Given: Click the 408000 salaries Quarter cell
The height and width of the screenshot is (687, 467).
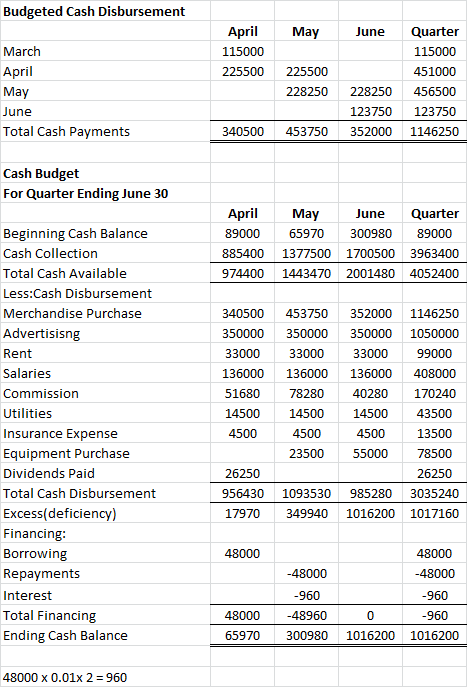Looking at the screenshot, I should (435, 373).
